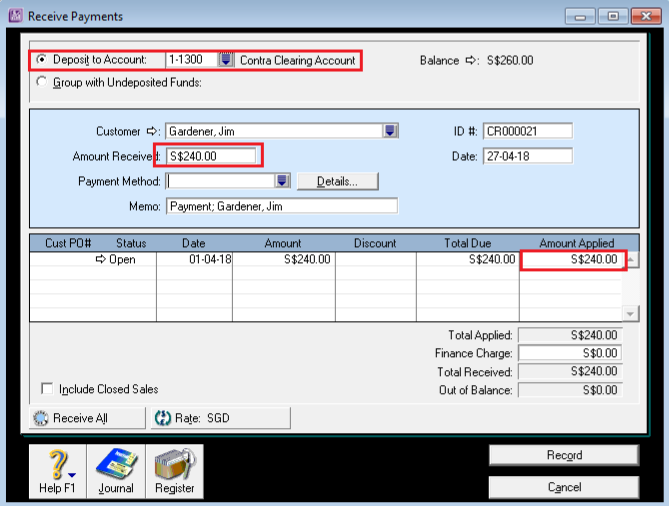Click the Total Applied value
This screenshot has height=506, width=669.
click(570, 335)
